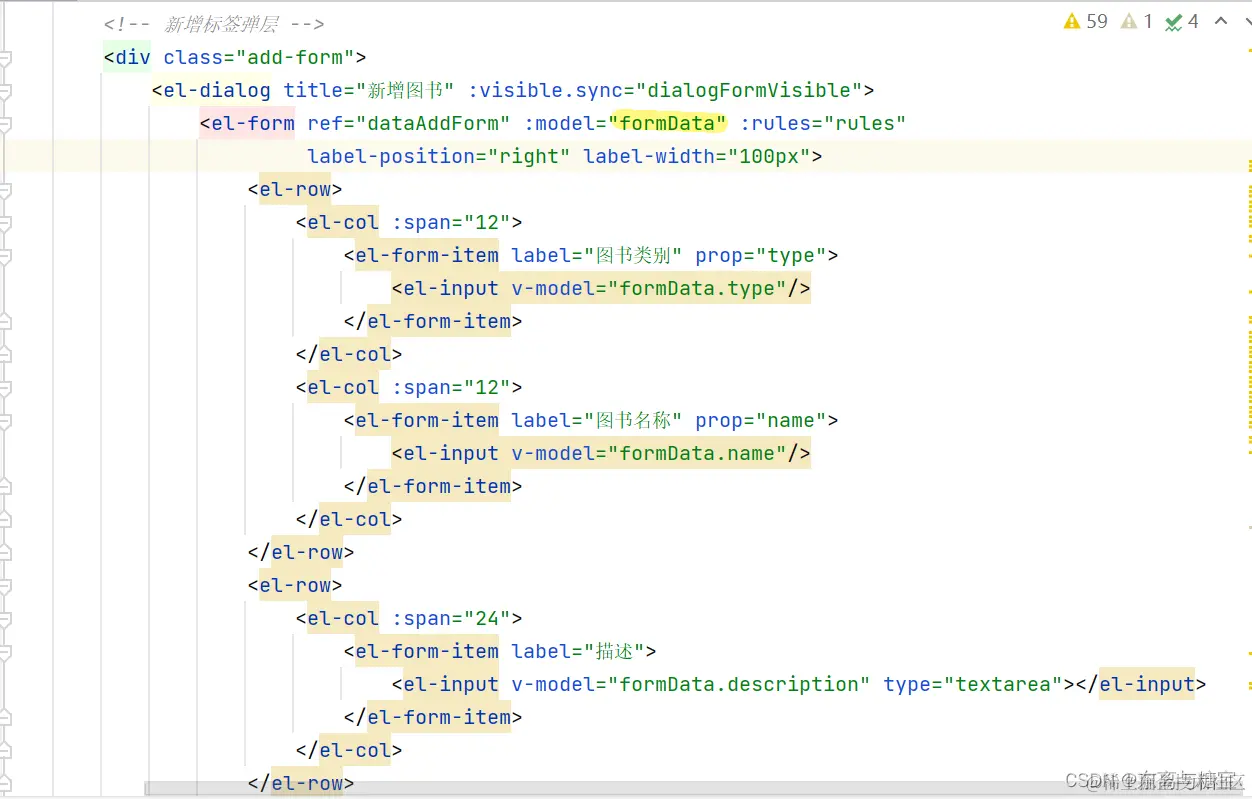Click the prop="type" attribute
The image size is (1252, 799).
[761, 255]
